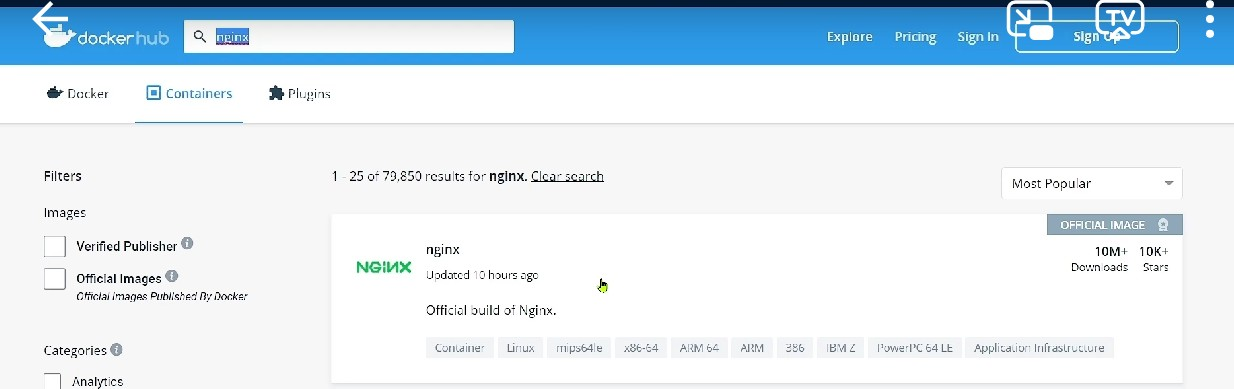Click the 386 tag chip
The width and height of the screenshot is (1234, 389).
[795, 348]
